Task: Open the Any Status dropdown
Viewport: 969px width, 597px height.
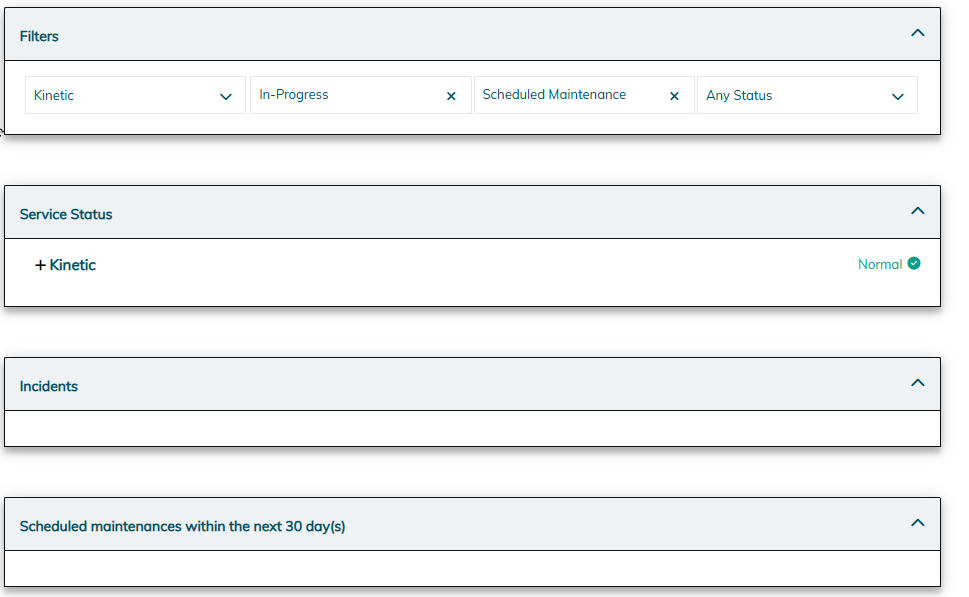Action: click(x=807, y=95)
